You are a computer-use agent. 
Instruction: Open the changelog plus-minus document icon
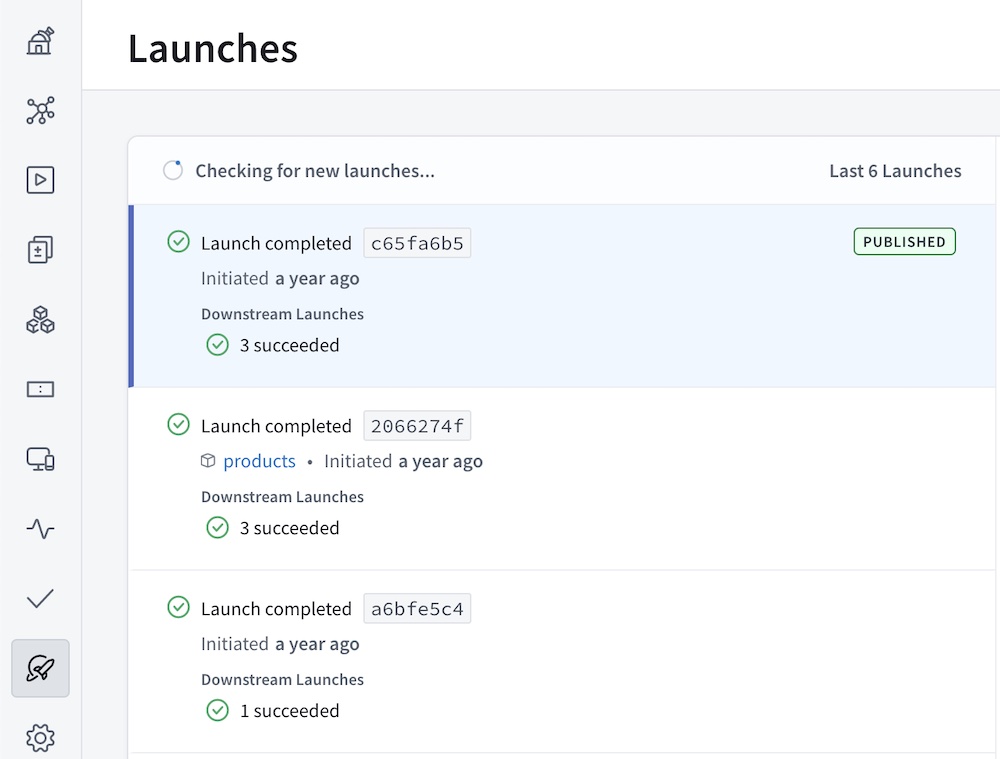[40, 250]
